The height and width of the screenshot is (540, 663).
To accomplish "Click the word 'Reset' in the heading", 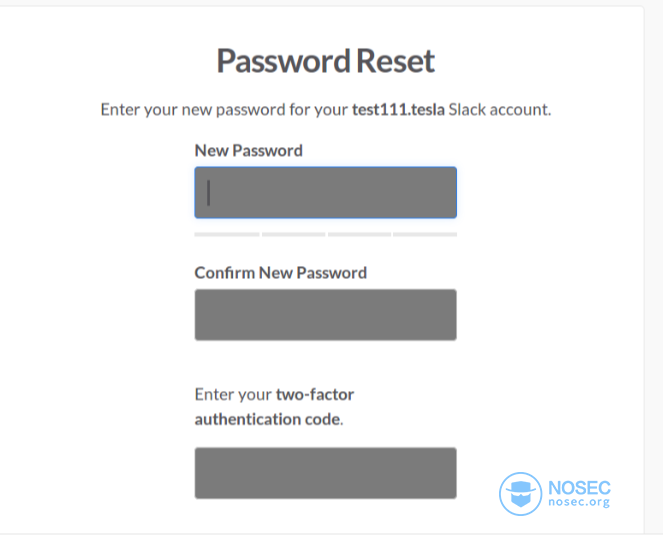I will pyautogui.click(x=395, y=61).
